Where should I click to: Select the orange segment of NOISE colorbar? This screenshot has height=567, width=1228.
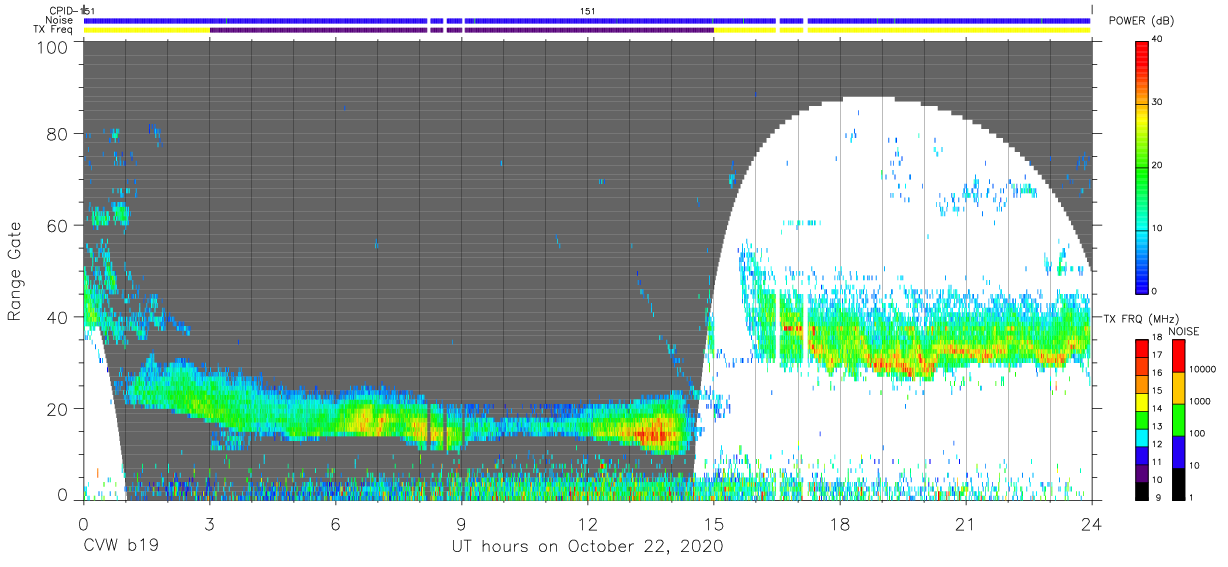pos(1177,387)
